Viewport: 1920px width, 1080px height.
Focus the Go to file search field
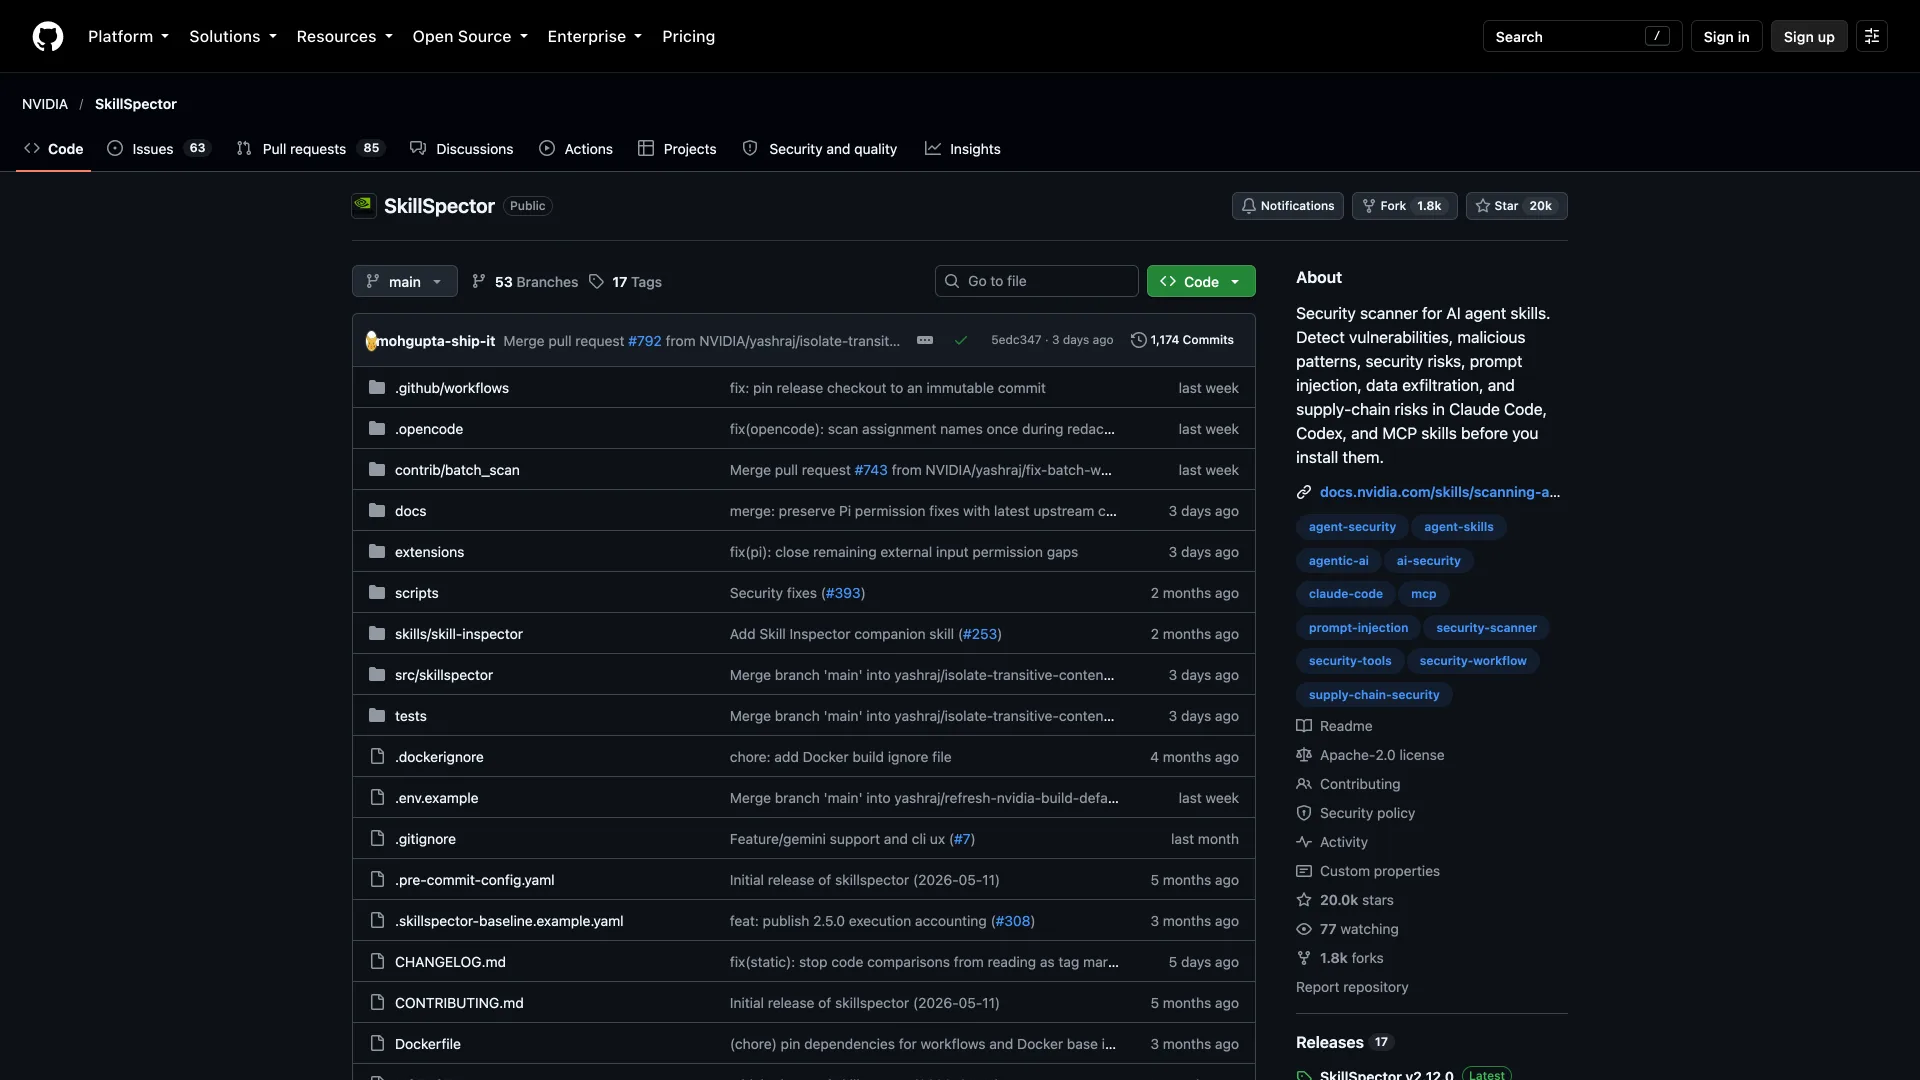coord(1036,282)
